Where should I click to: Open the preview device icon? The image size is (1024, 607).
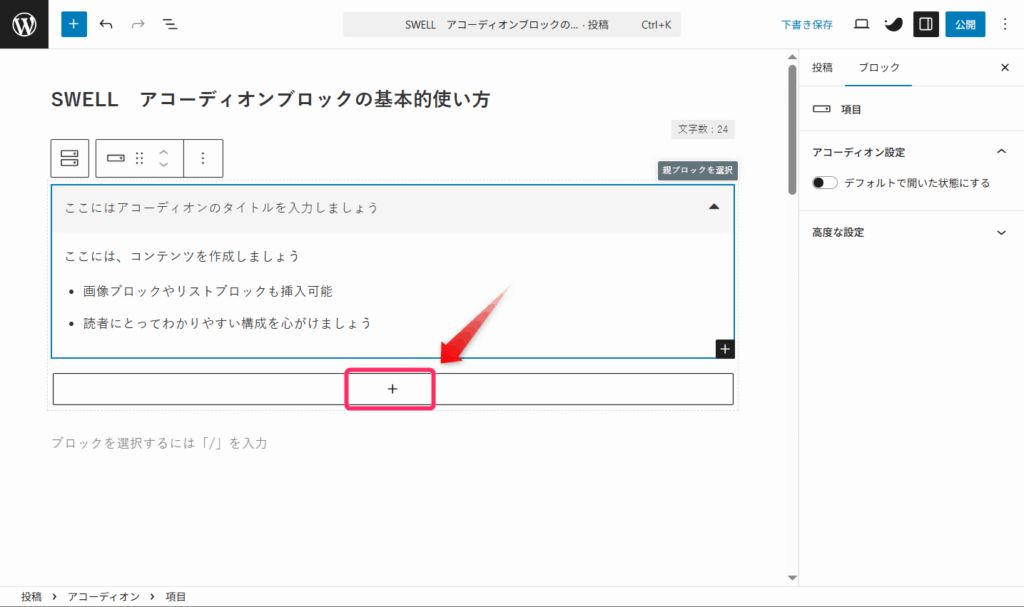click(861, 24)
